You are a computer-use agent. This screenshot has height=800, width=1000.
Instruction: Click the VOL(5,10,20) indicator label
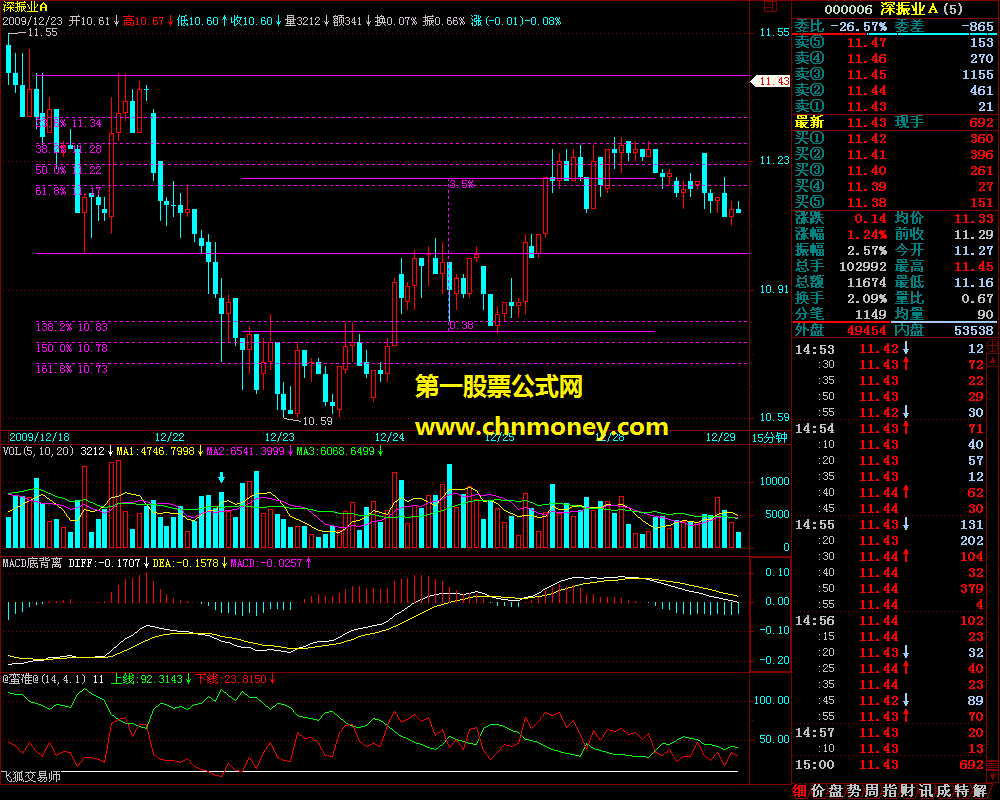click(39, 451)
